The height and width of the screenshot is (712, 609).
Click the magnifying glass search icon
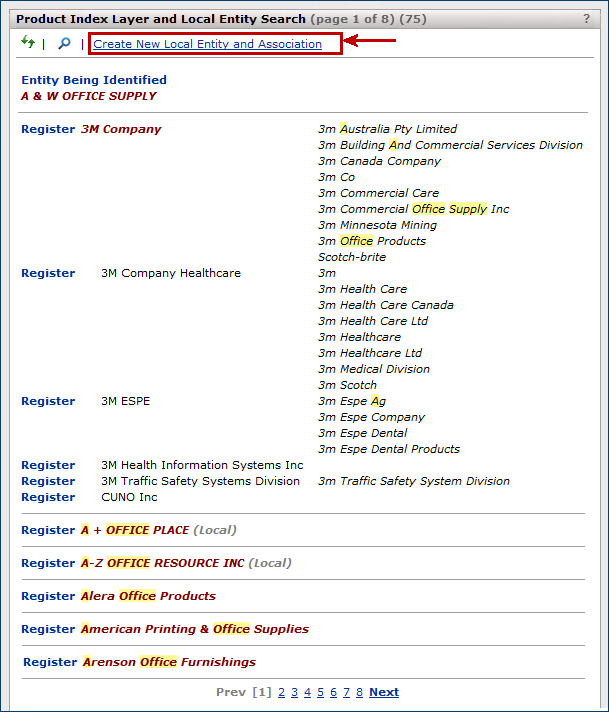pos(64,44)
